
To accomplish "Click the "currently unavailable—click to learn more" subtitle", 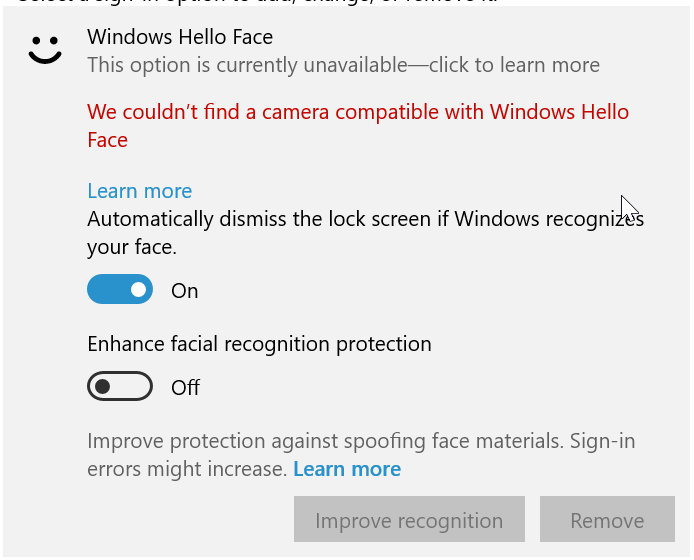I will pos(343,66).
